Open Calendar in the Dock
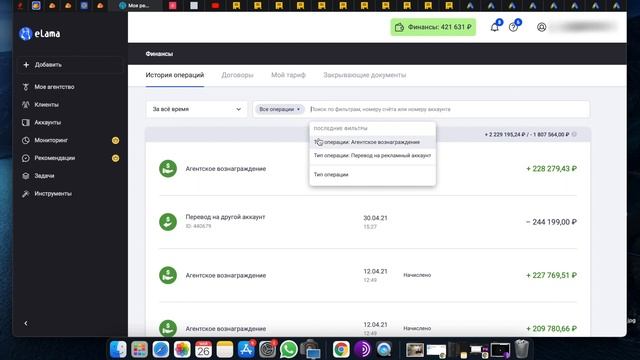 [203, 349]
